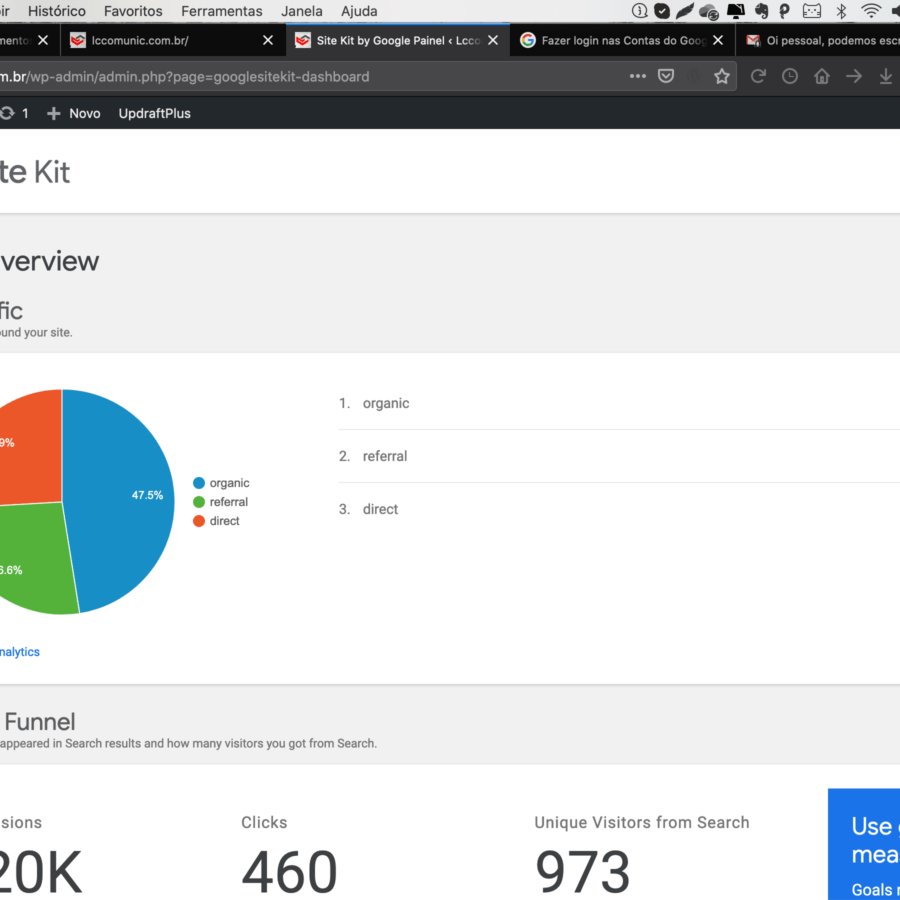Click the orange direct pie slice
900x900 pixels.
click(32, 448)
